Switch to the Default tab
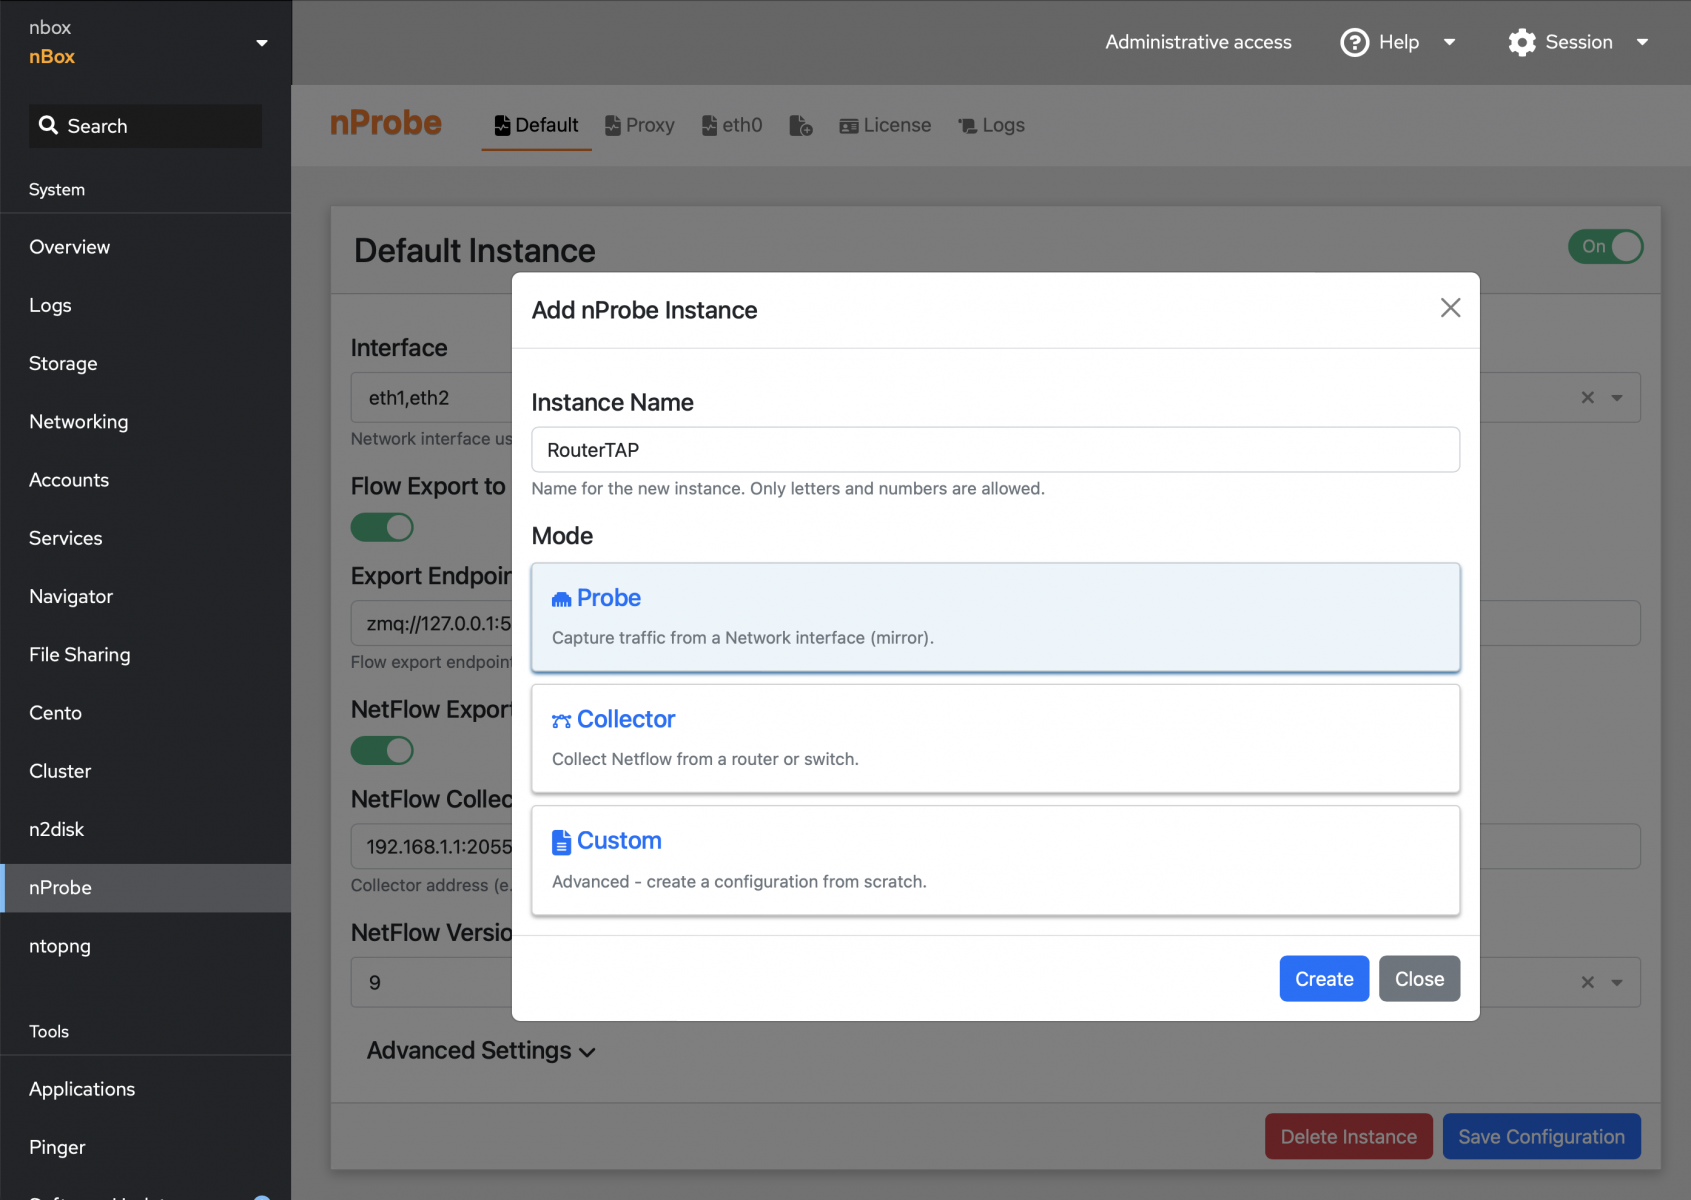The width and height of the screenshot is (1691, 1200). tap(536, 125)
